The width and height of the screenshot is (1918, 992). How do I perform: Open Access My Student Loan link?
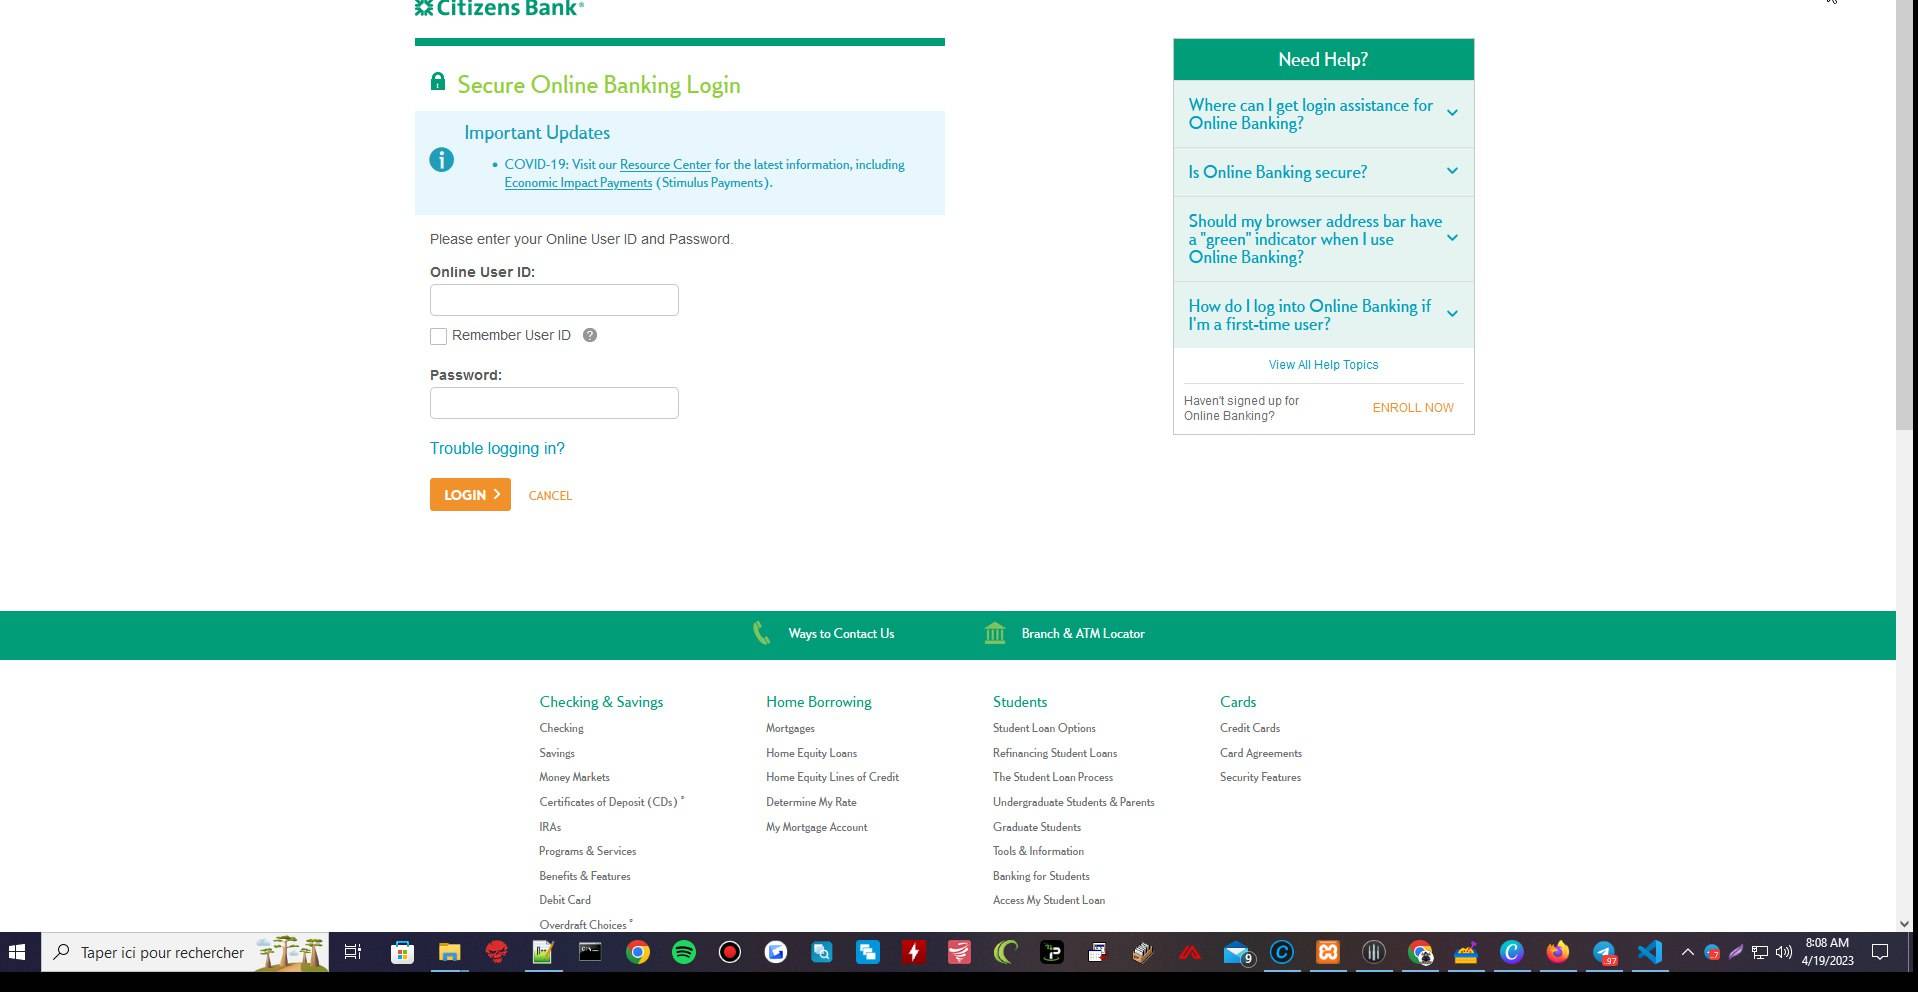(1049, 901)
